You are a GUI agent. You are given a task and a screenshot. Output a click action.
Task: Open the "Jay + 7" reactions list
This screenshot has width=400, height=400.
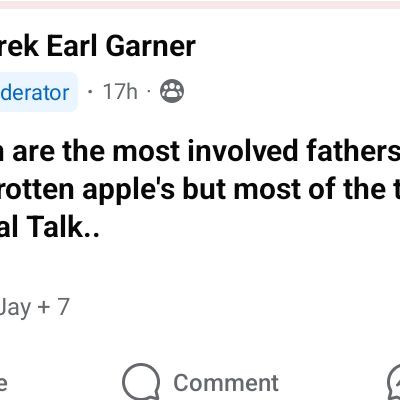pyautogui.click(x=34, y=307)
